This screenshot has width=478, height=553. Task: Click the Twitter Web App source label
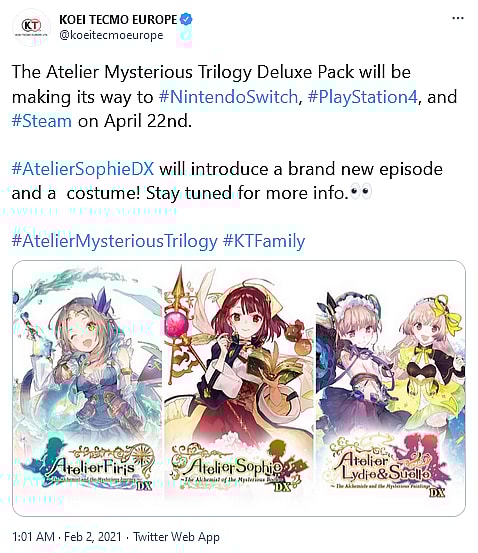click(x=176, y=537)
